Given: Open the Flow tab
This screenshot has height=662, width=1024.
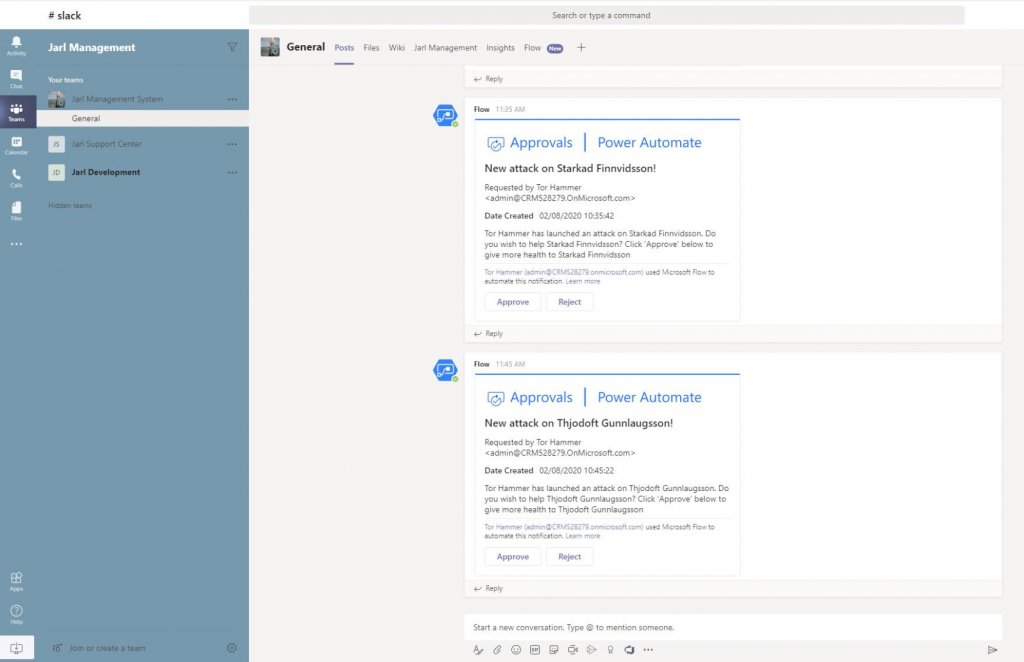Looking at the screenshot, I should 532,48.
